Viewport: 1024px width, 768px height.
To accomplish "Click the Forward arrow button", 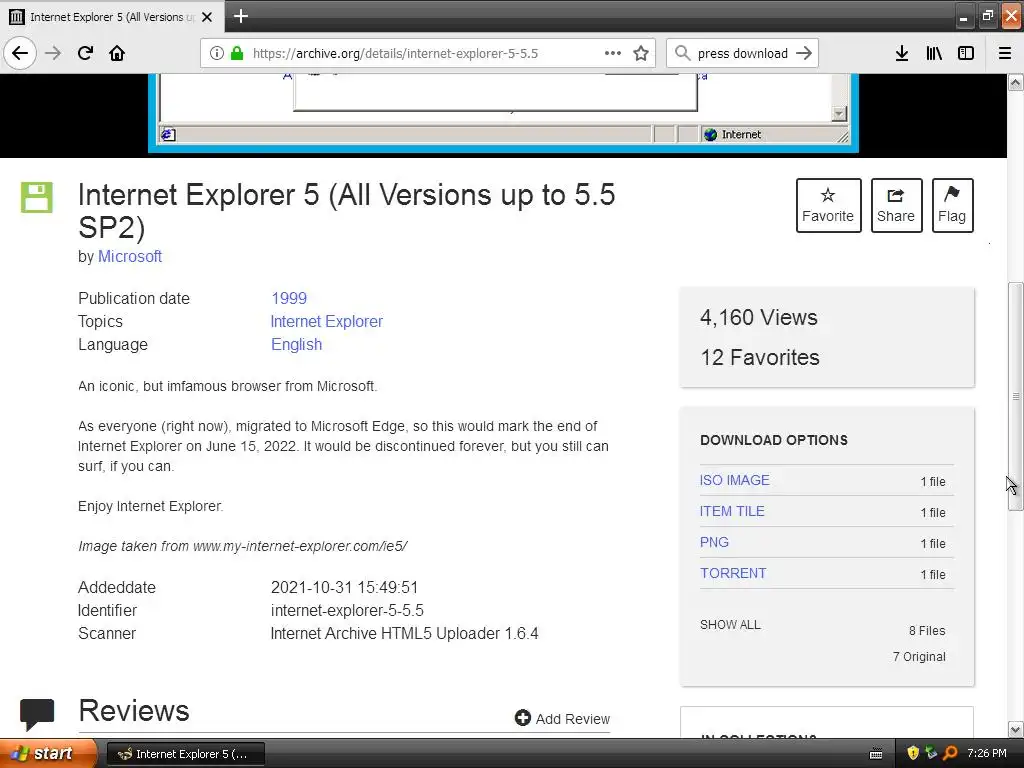I will coord(53,54).
